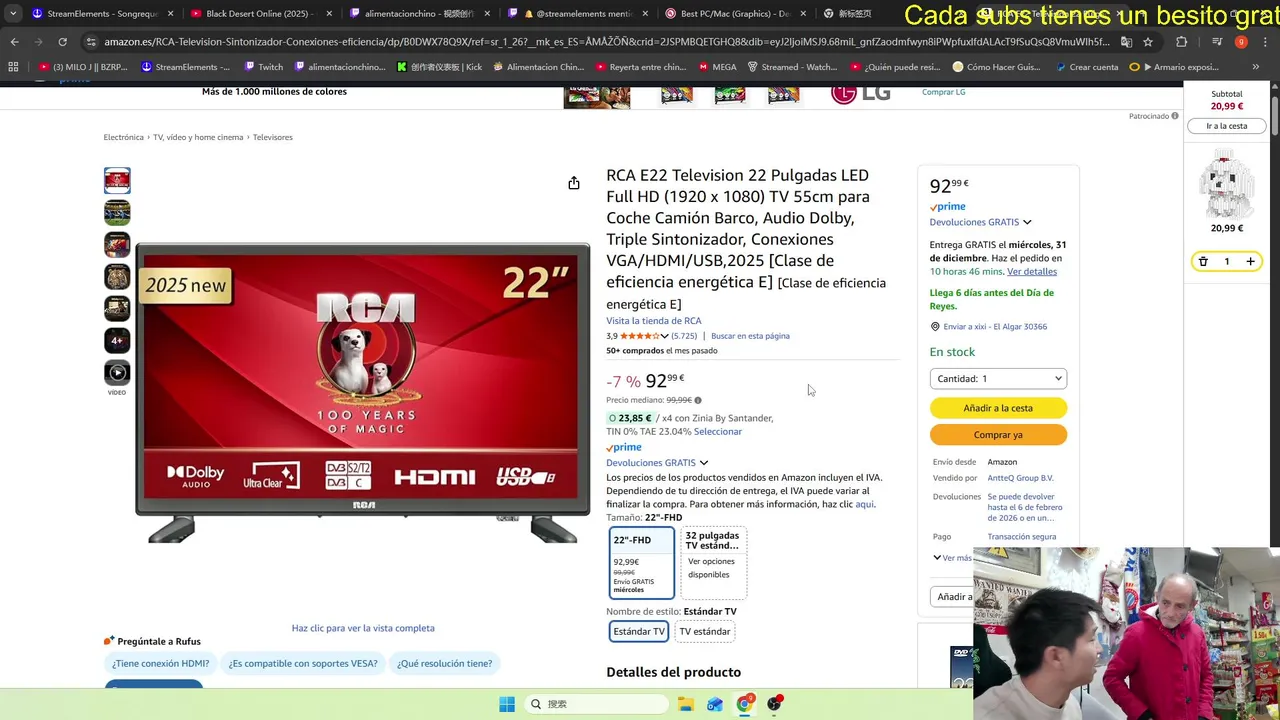The height and width of the screenshot is (720, 1280).
Task: Open the MEGA bookmark
Action: [716, 67]
